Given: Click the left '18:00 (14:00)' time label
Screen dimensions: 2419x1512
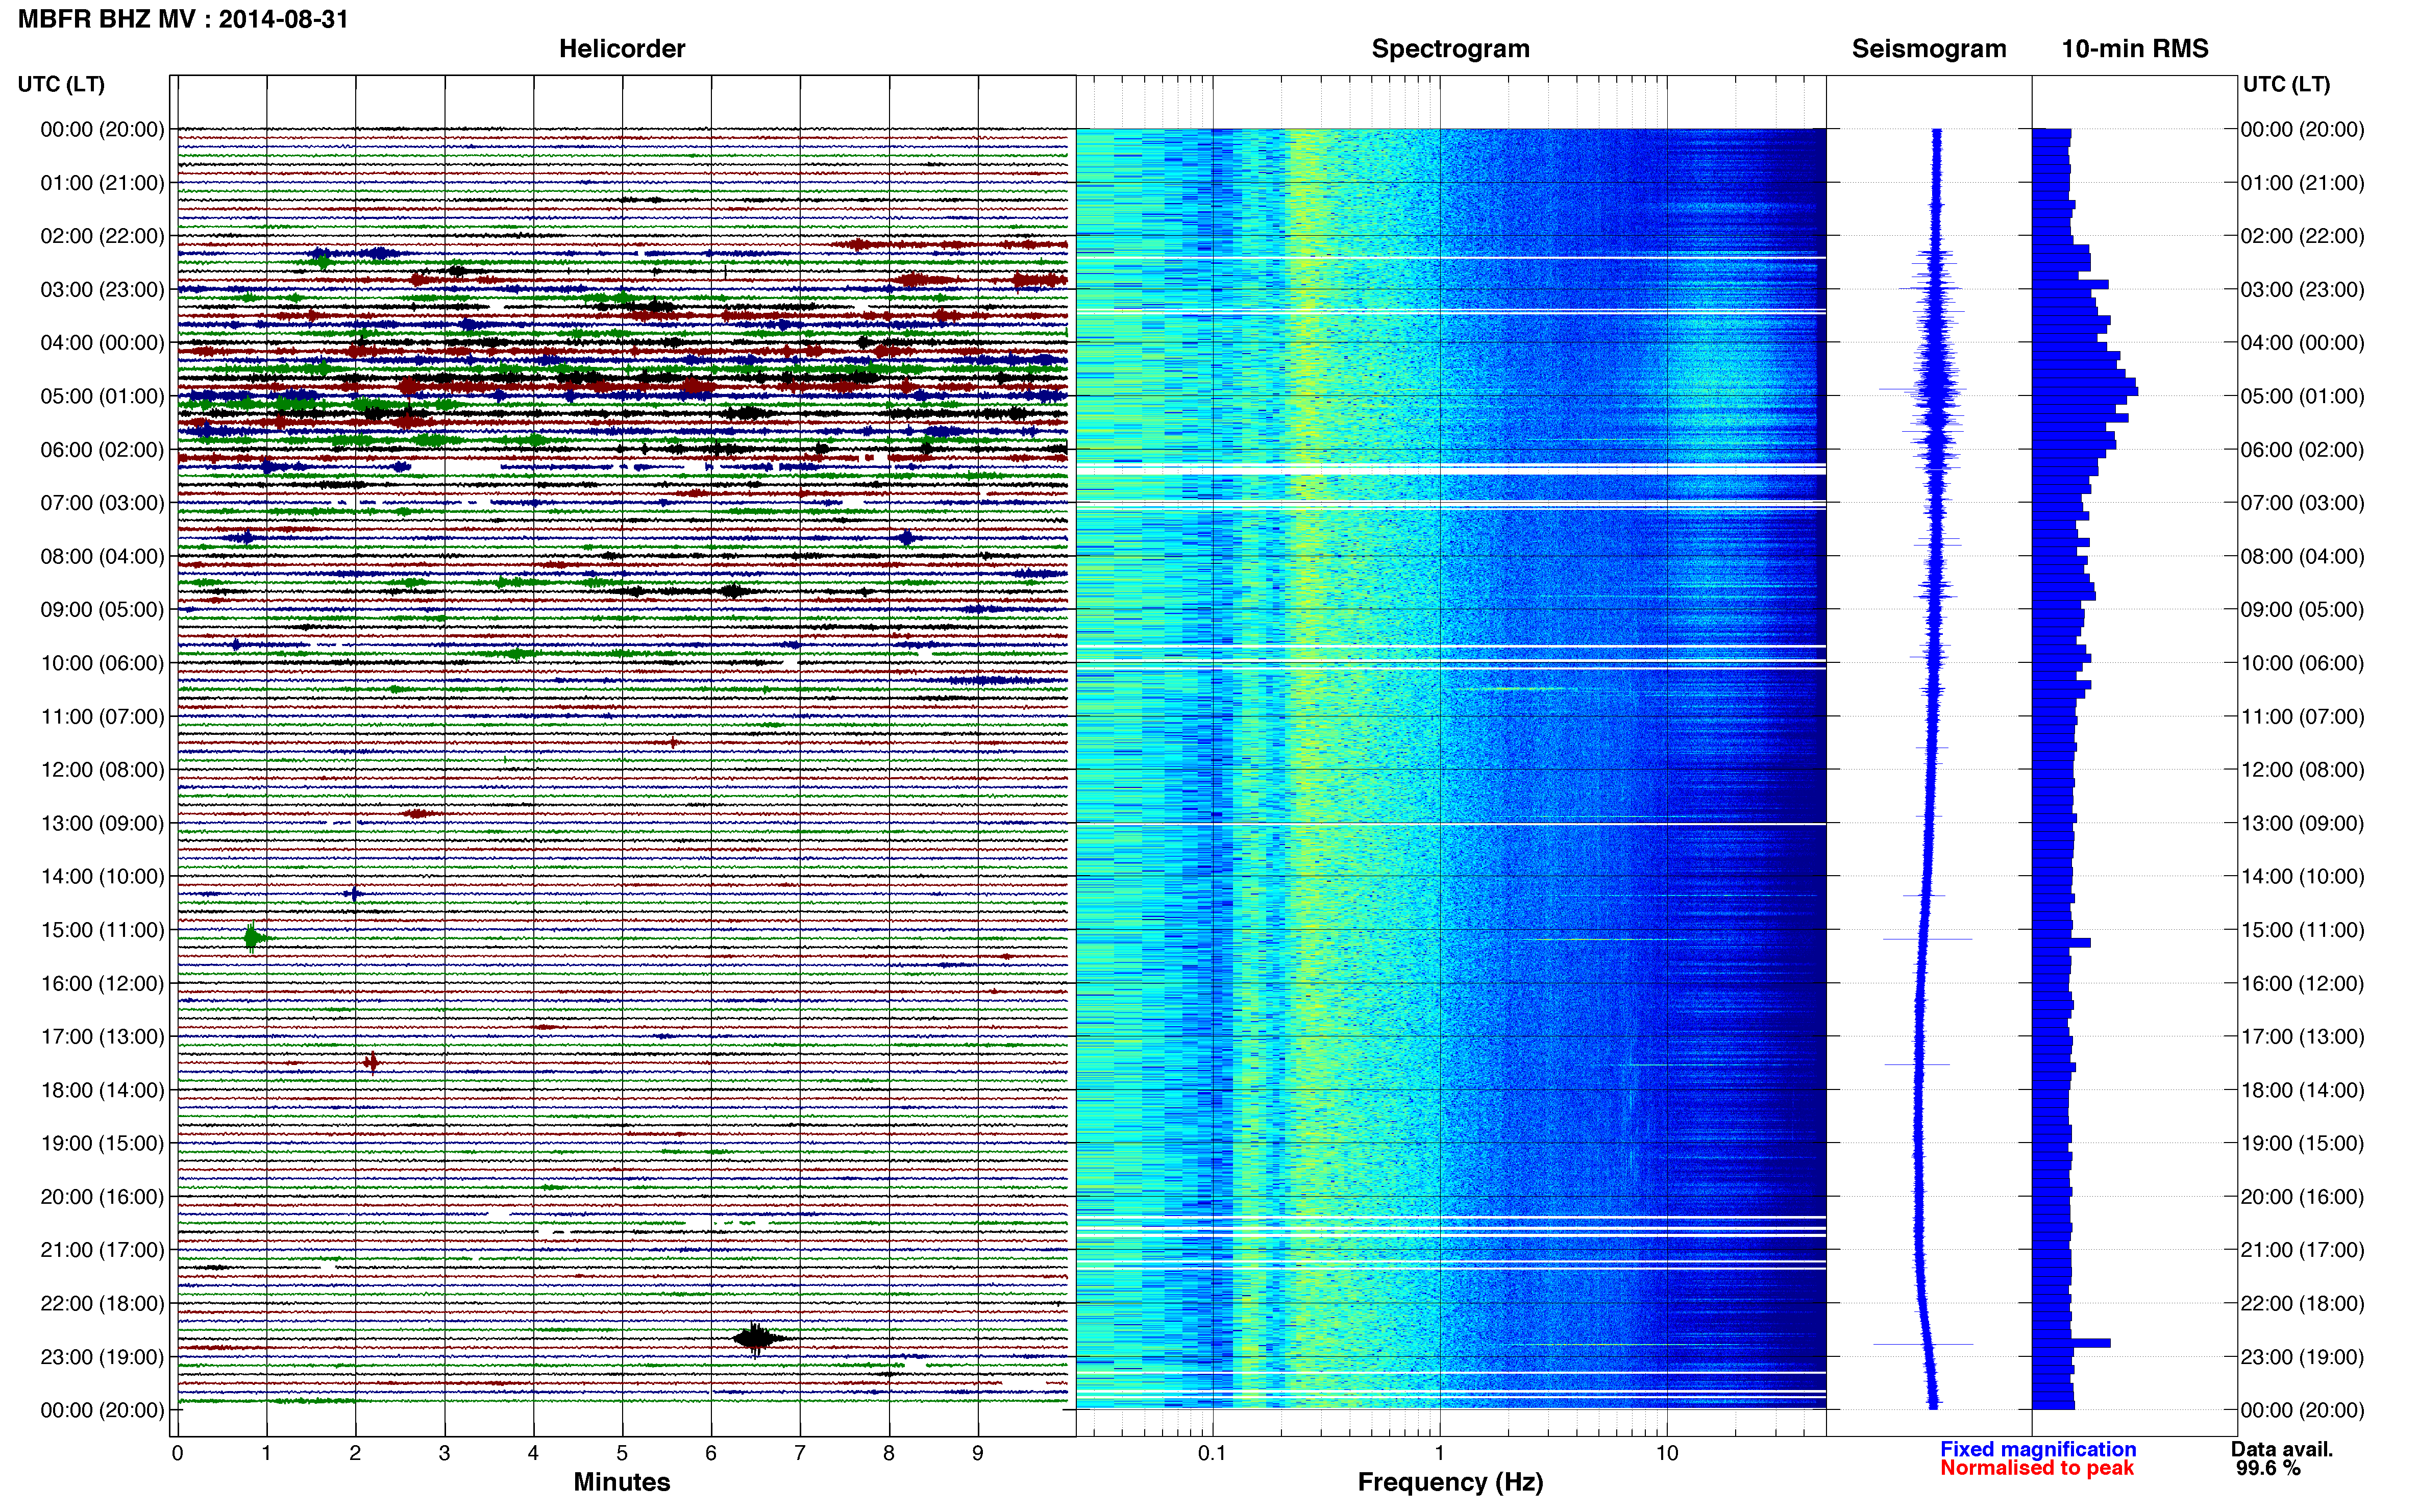Looking at the screenshot, I should [x=102, y=1090].
